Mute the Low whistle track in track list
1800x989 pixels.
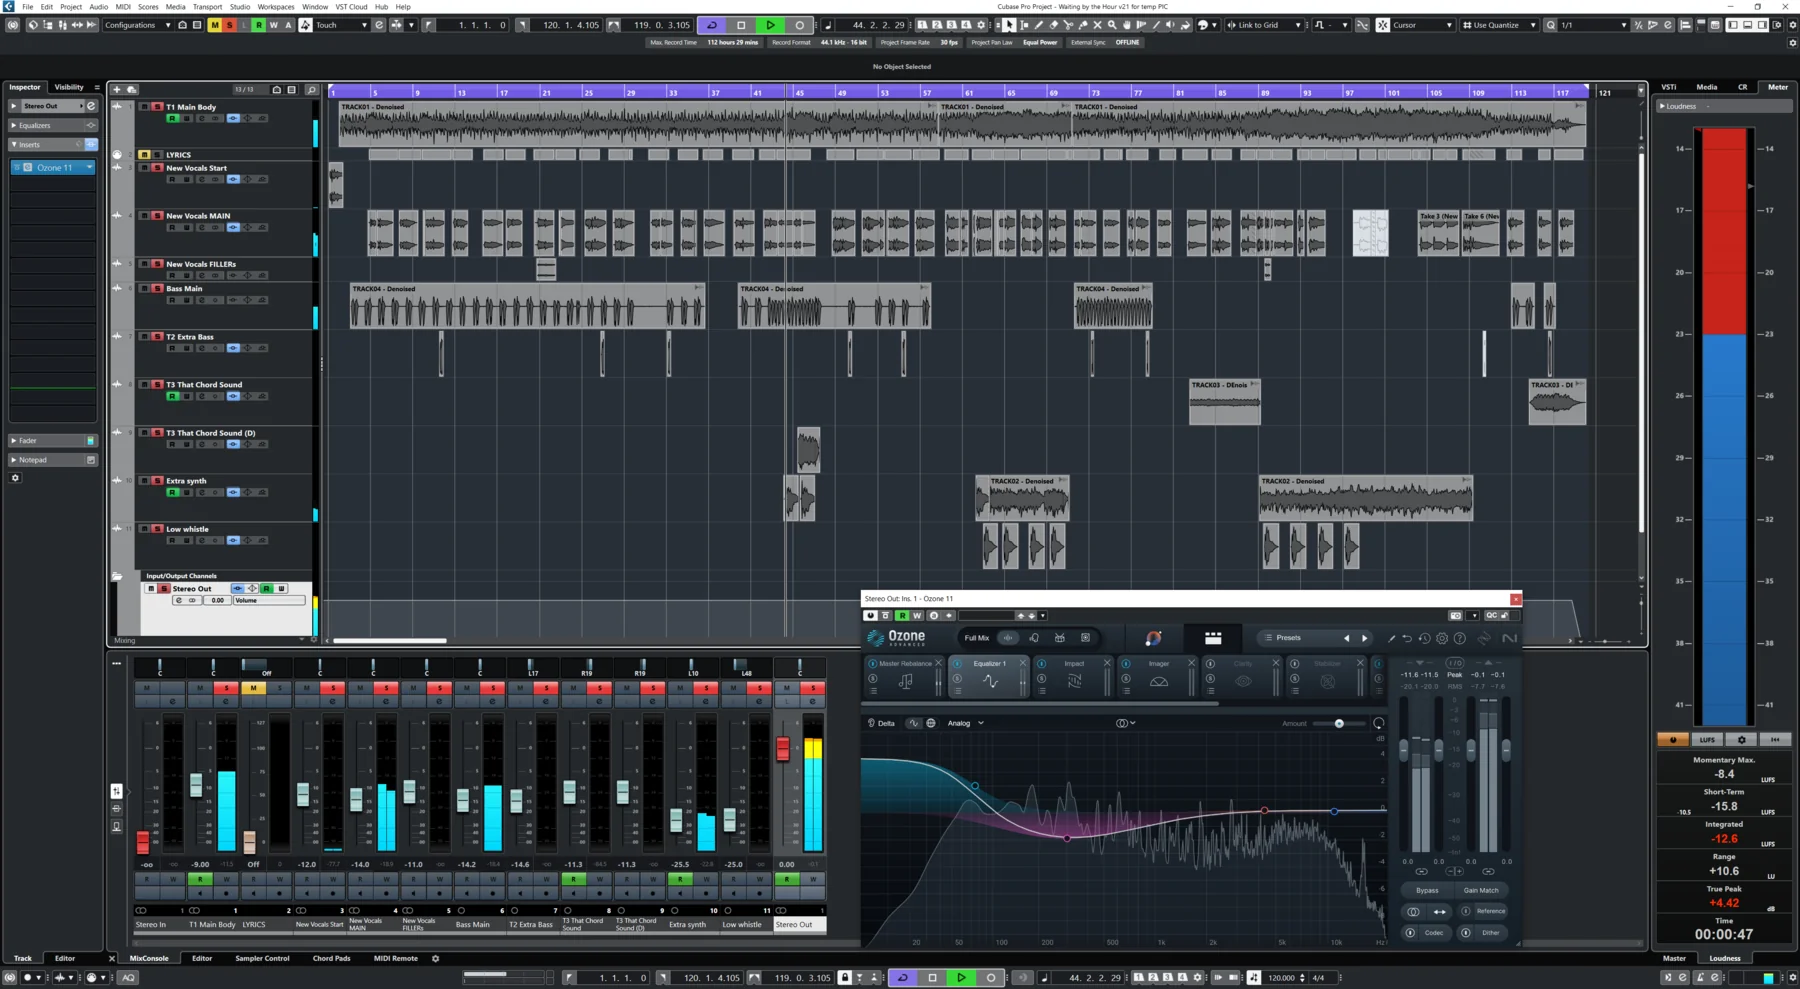[x=144, y=529]
